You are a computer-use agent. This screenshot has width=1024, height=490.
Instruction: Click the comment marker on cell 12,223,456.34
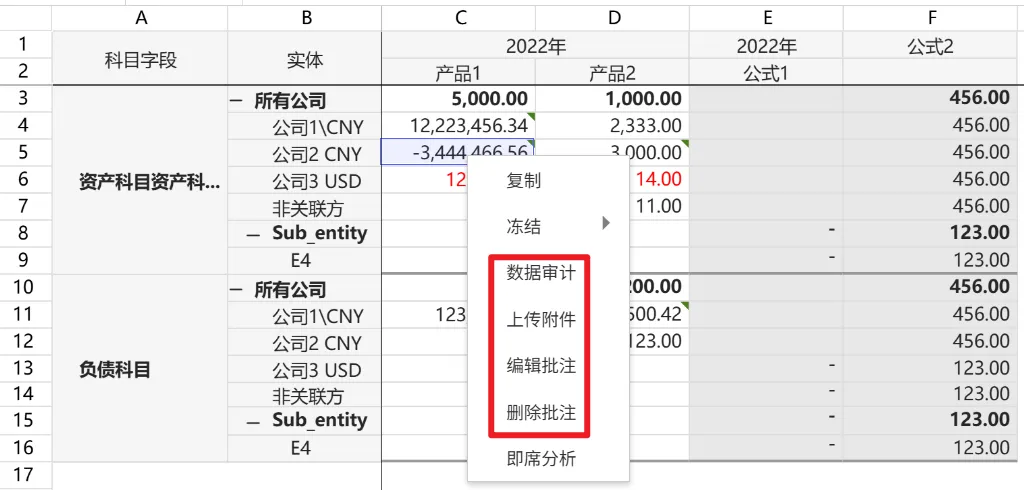tap(531, 117)
